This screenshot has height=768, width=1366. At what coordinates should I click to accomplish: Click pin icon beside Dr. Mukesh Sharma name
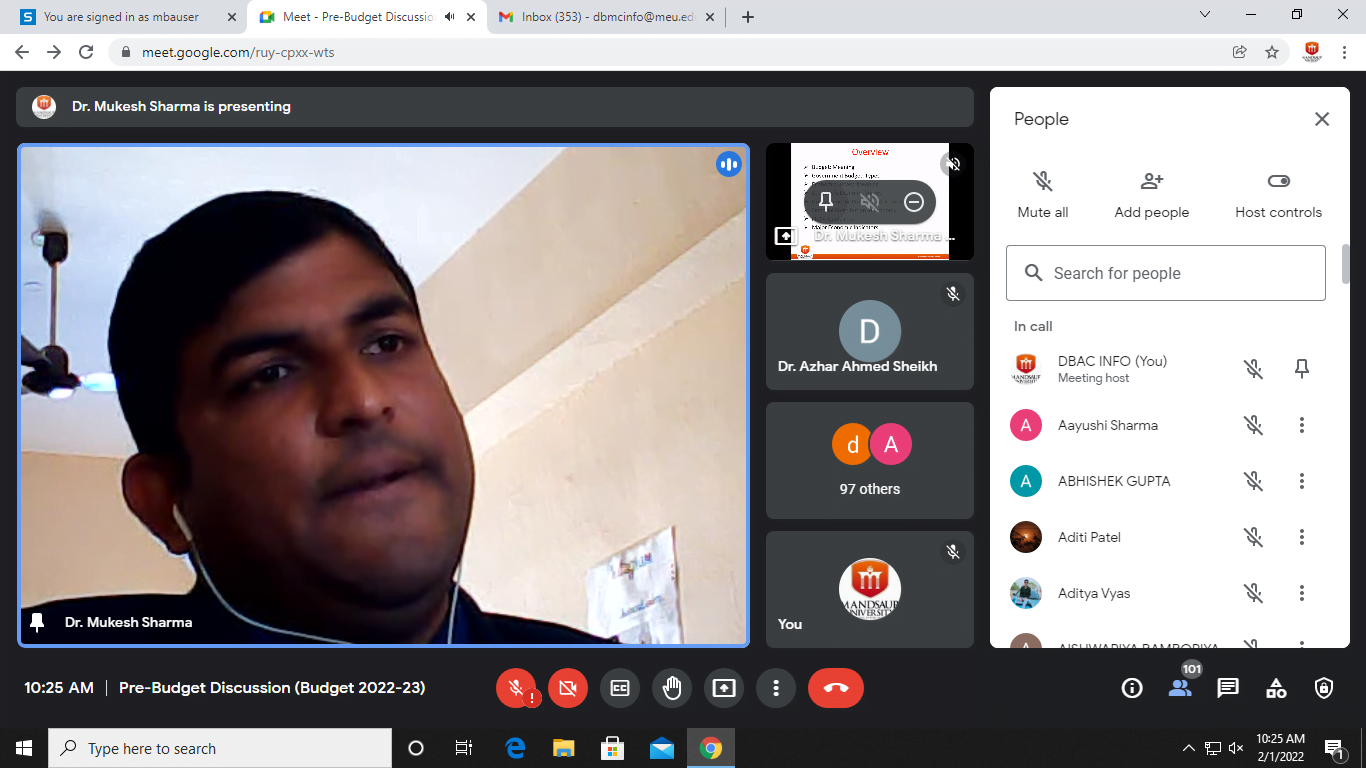(38, 622)
